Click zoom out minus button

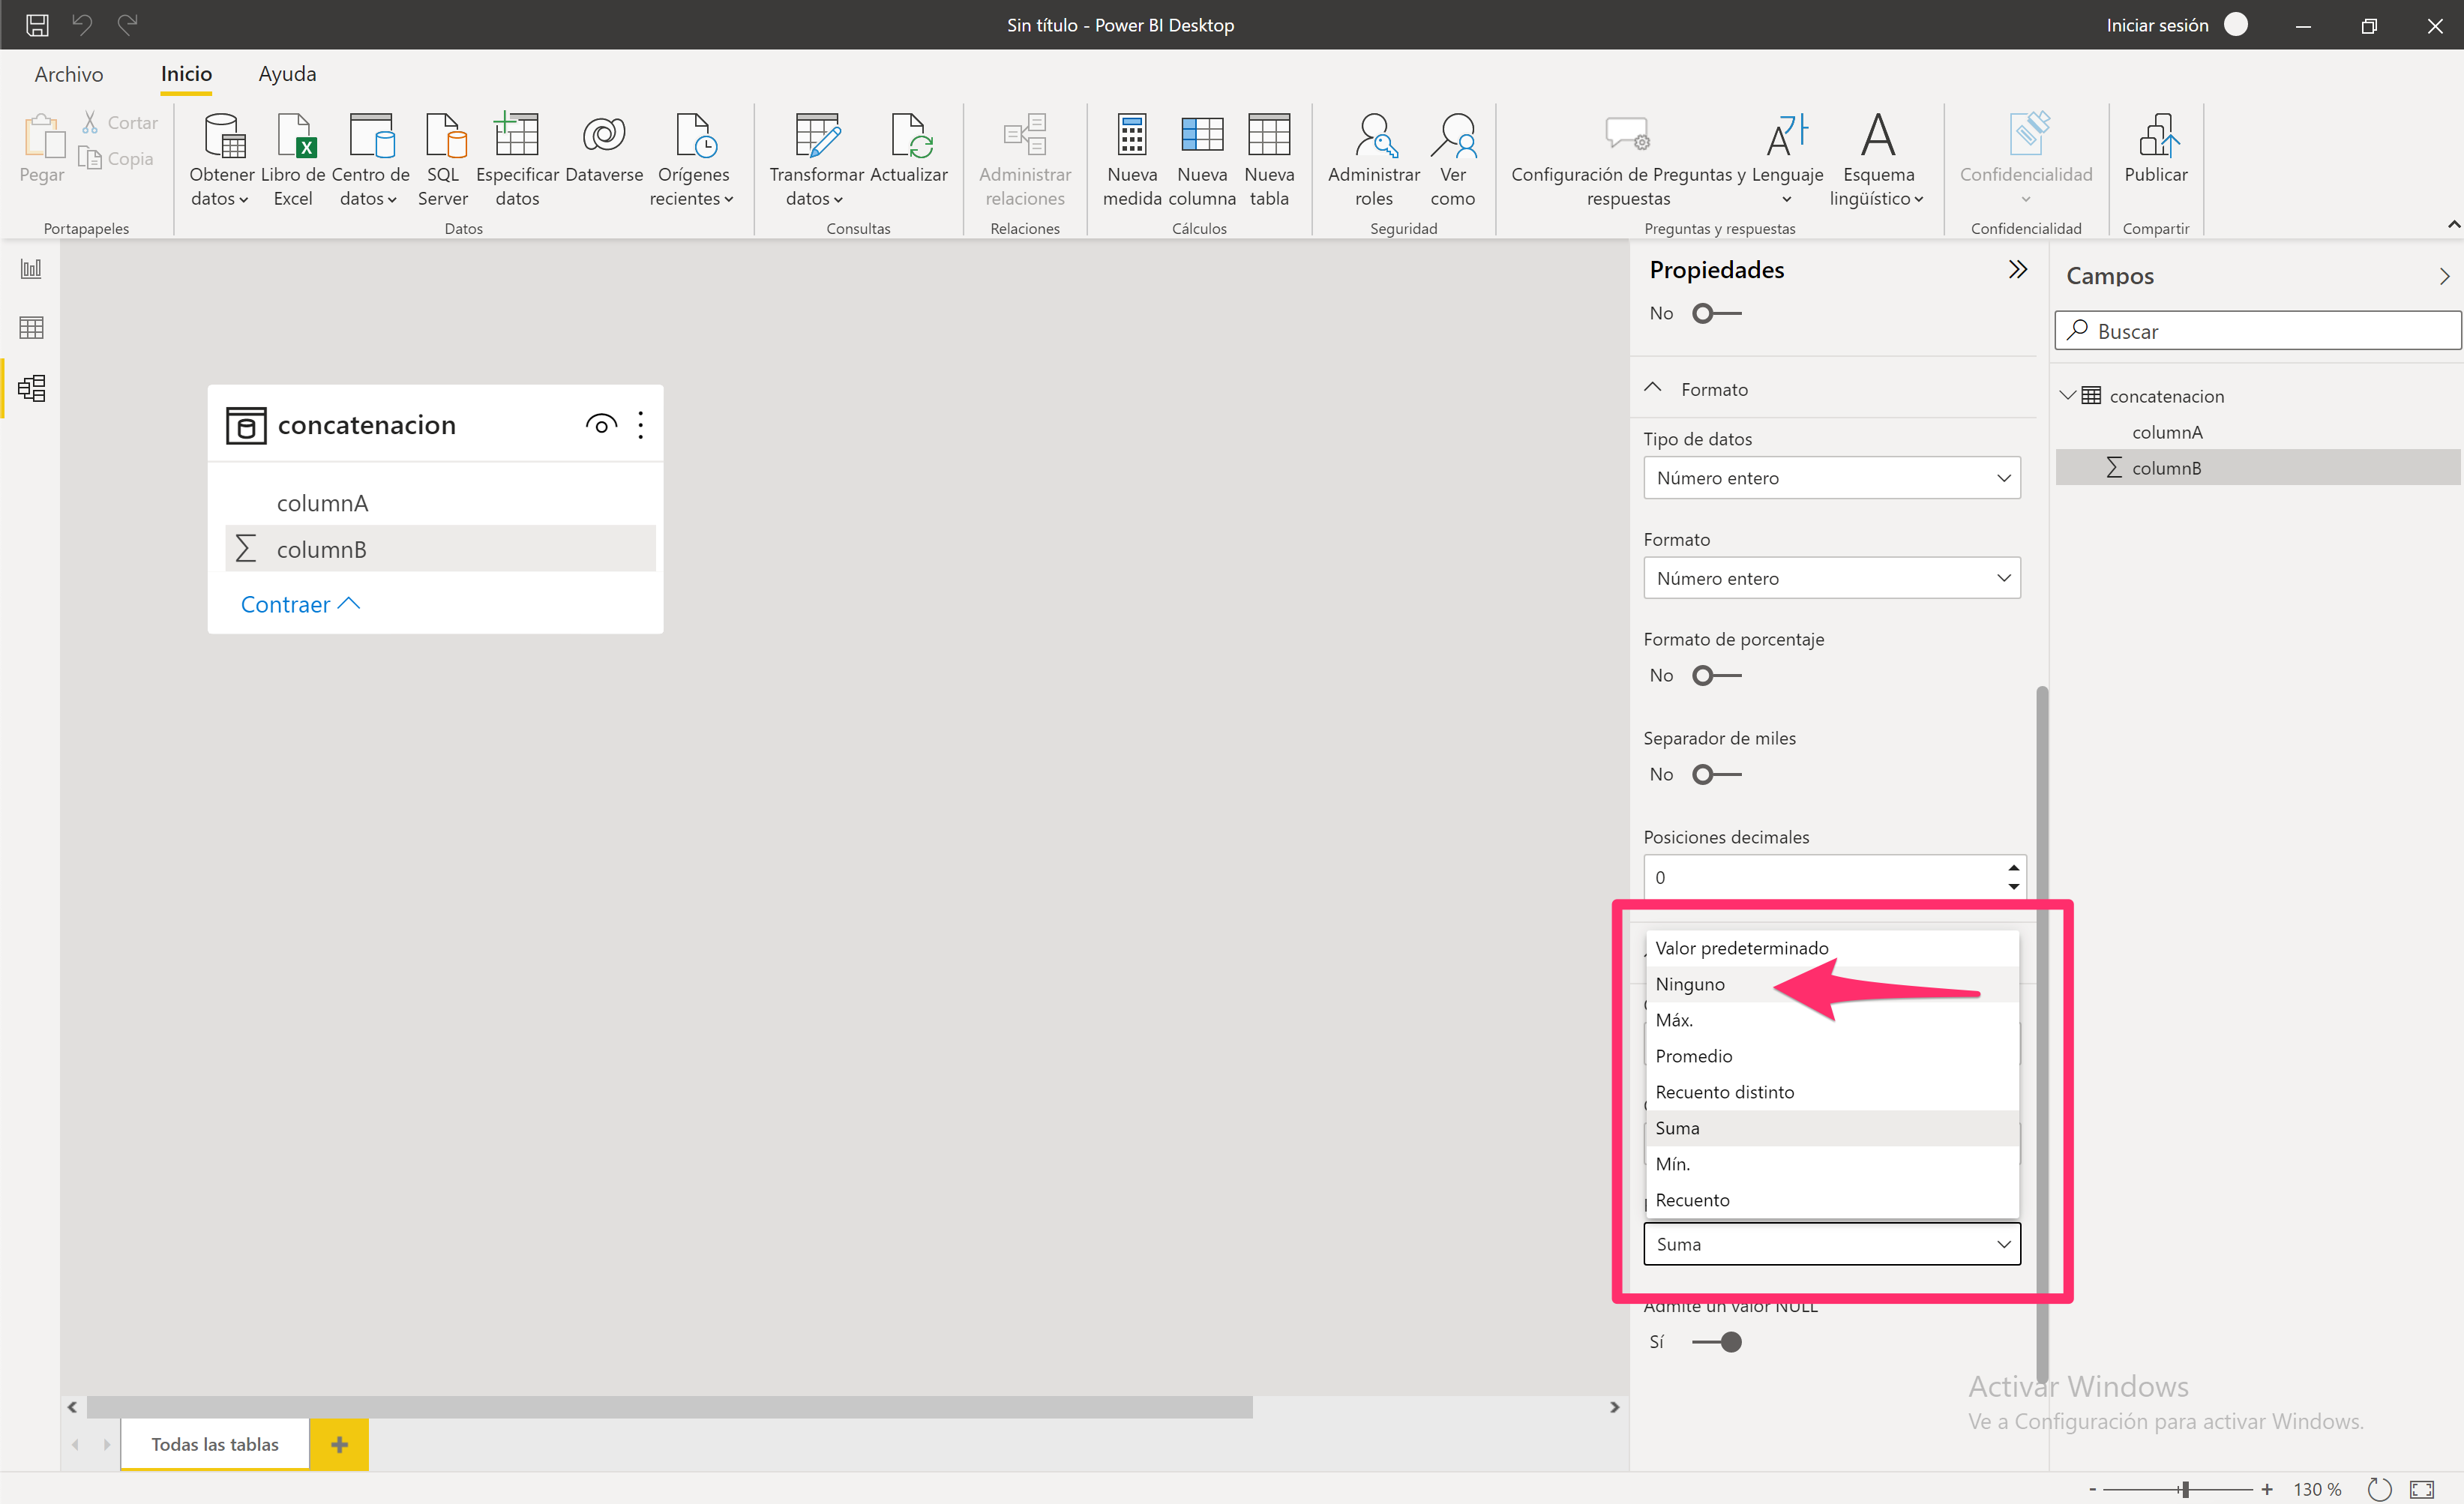[2092, 1489]
